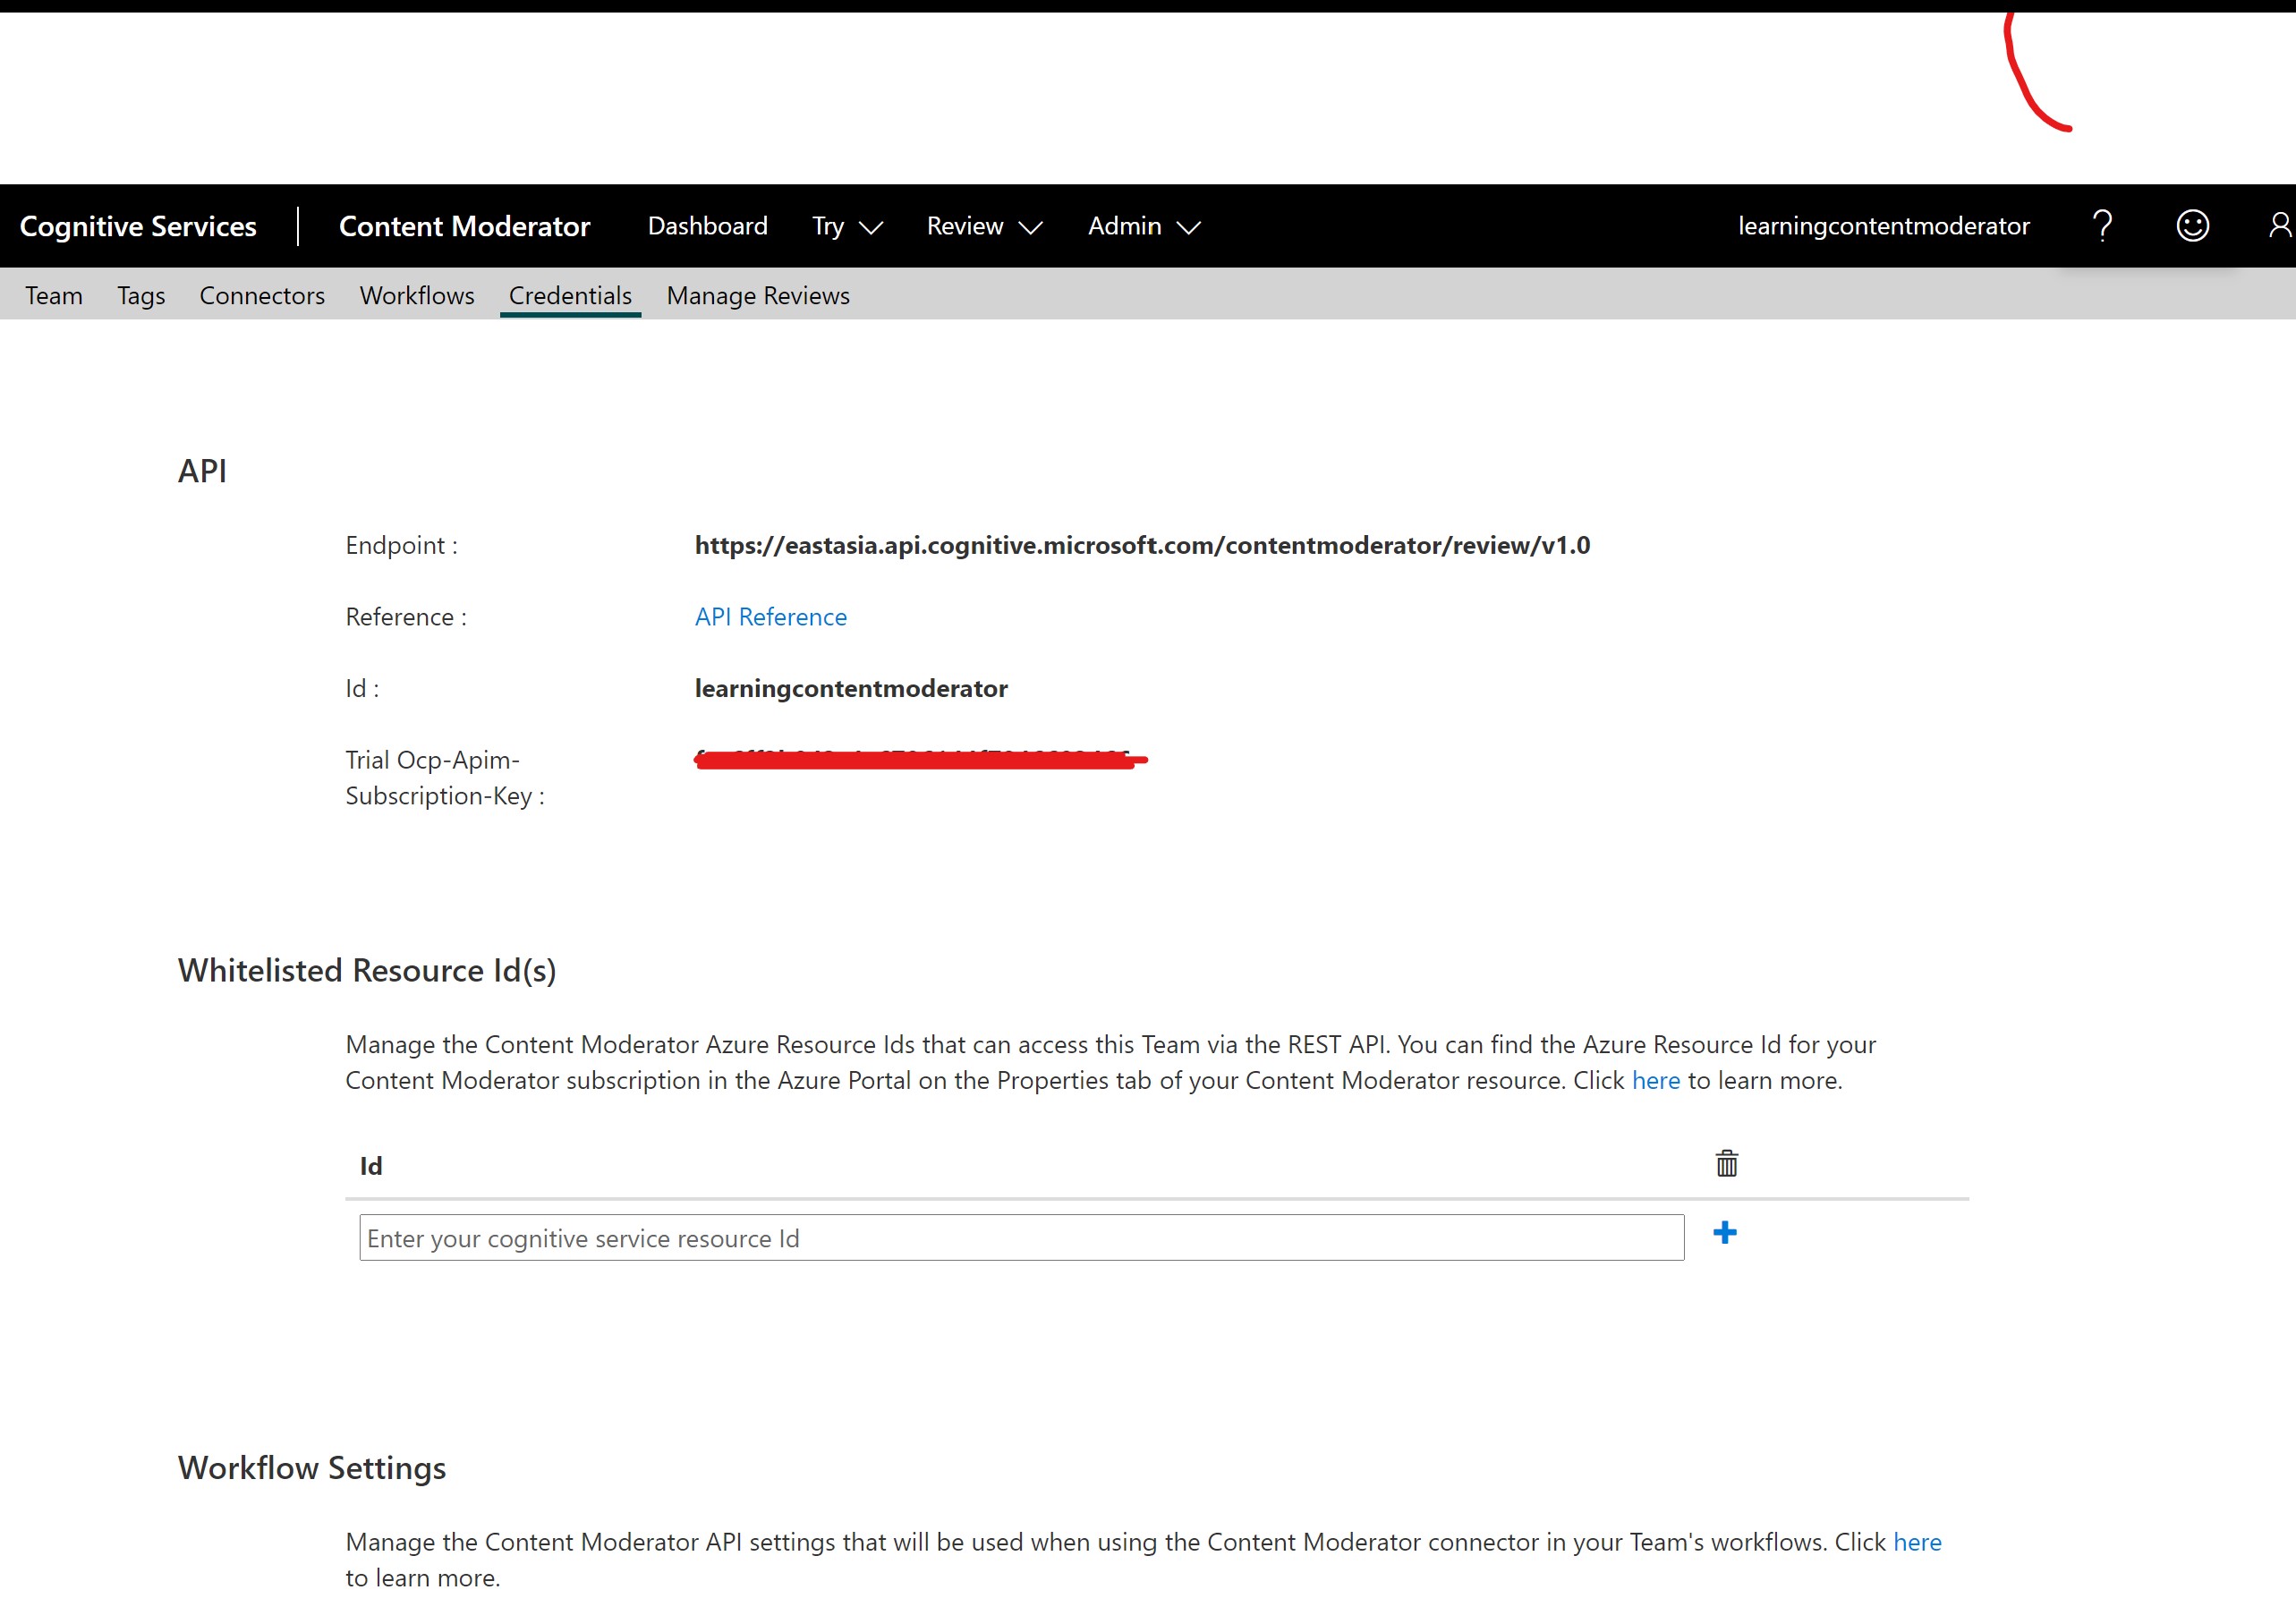Click 'here' link in Whitelisted Resource description

click(1656, 1080)
